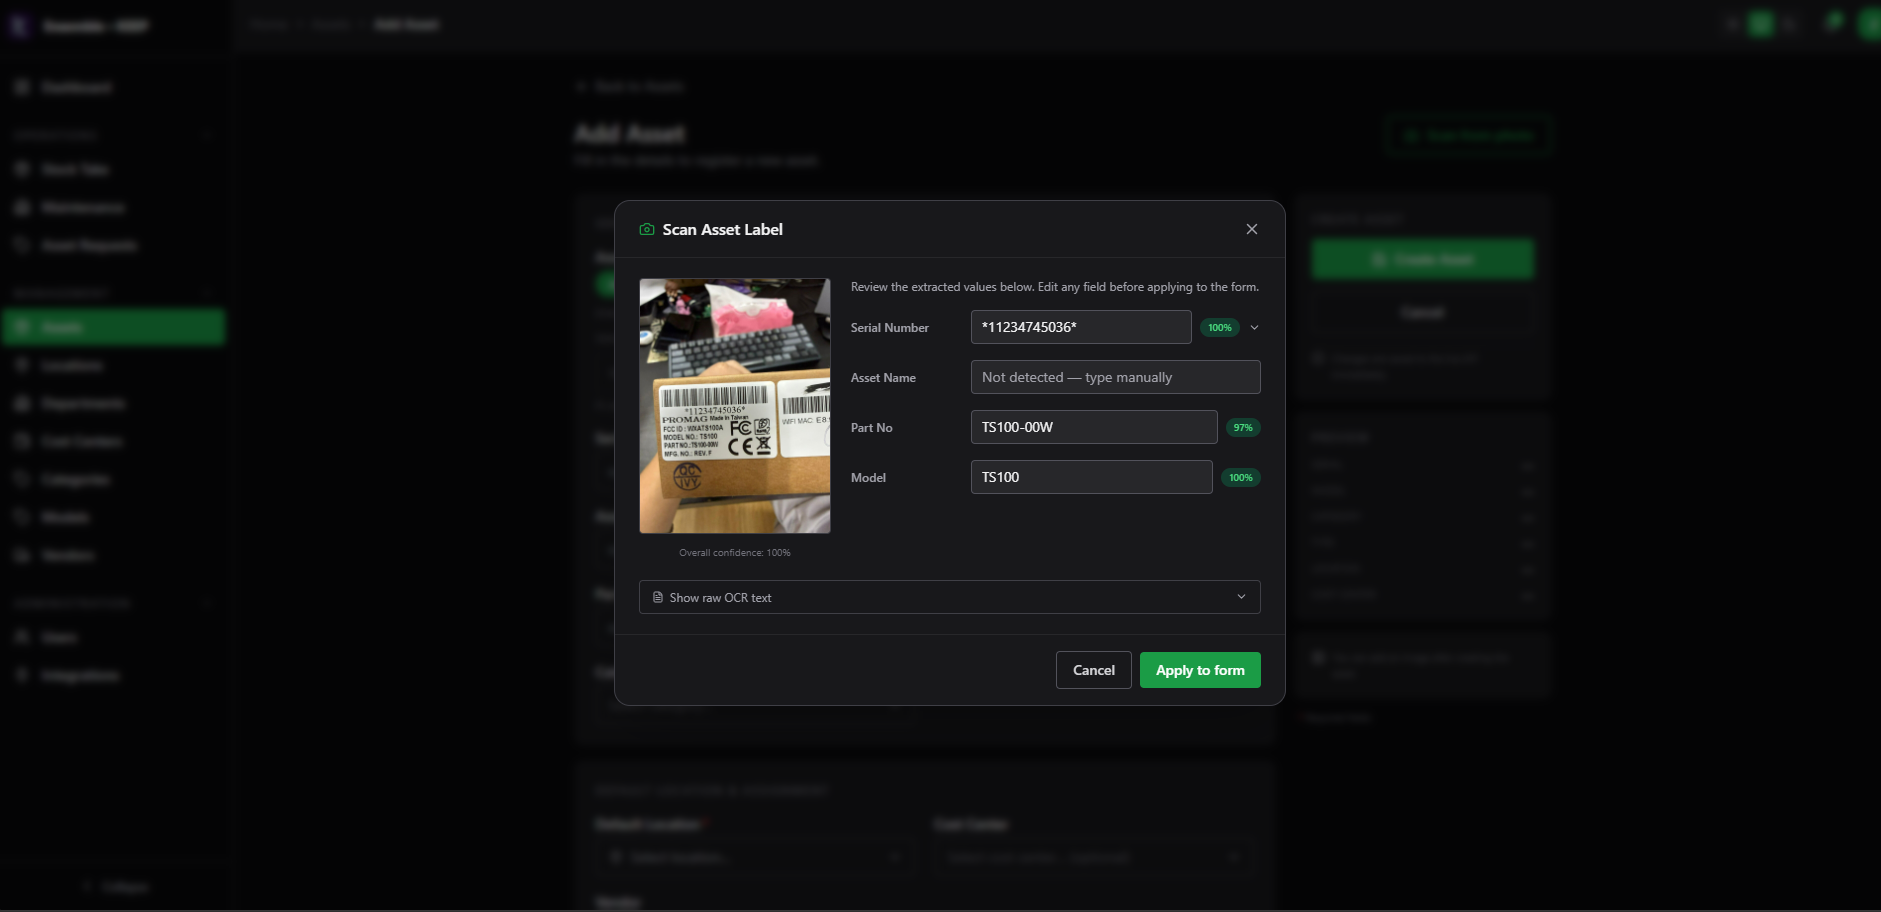
Task: Expand the Show raw OCR text section
Action: click(949, 597)
